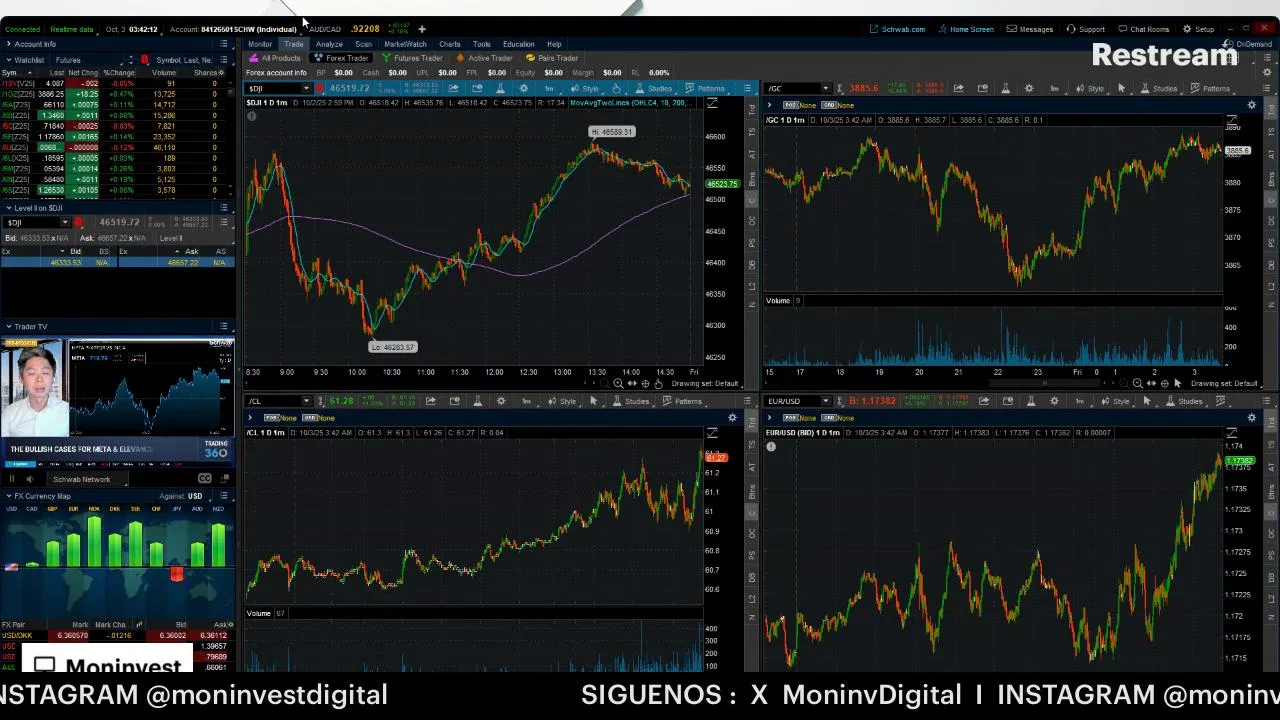Image resolution: width=1280 pixels, height=720 pixels.
Task: Open FX Currency Map gadget menu icon
Action: 223,496
